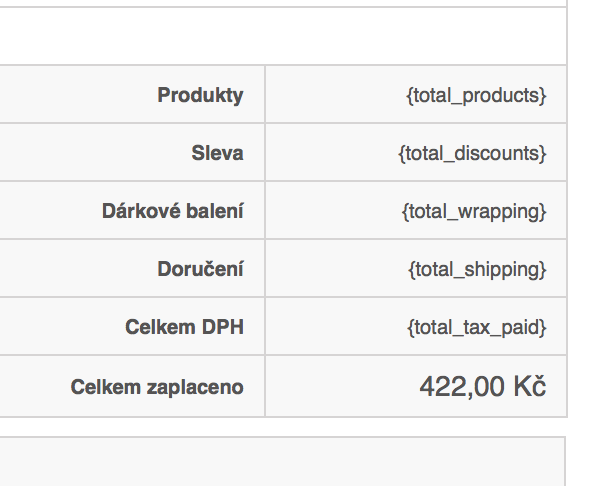This screenshot has height=486, width=600.
Task: Click the Celkem zaplaceno label
Action: (157, 387)
